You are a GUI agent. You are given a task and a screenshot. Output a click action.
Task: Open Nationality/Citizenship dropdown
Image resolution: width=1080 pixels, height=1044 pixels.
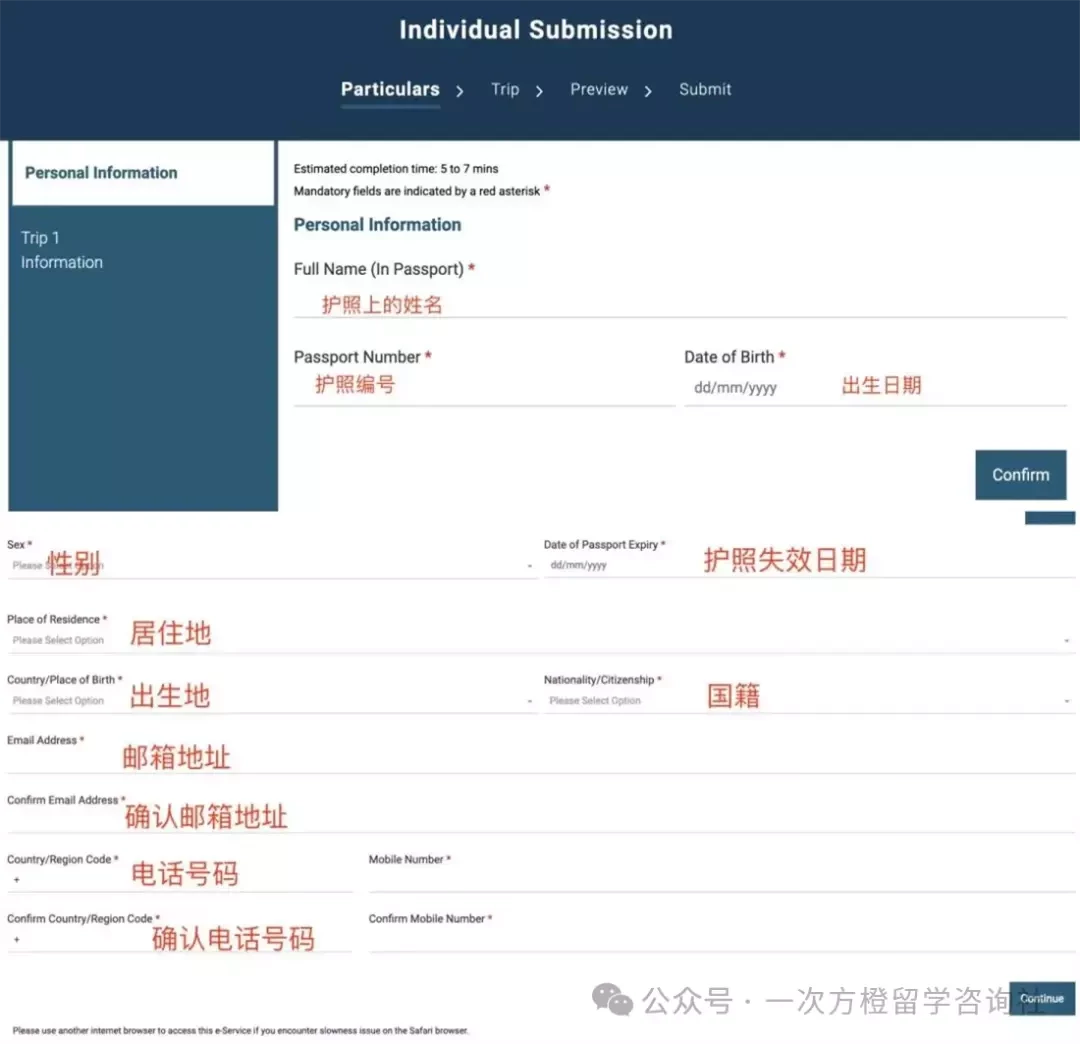(x=809, y=701)
